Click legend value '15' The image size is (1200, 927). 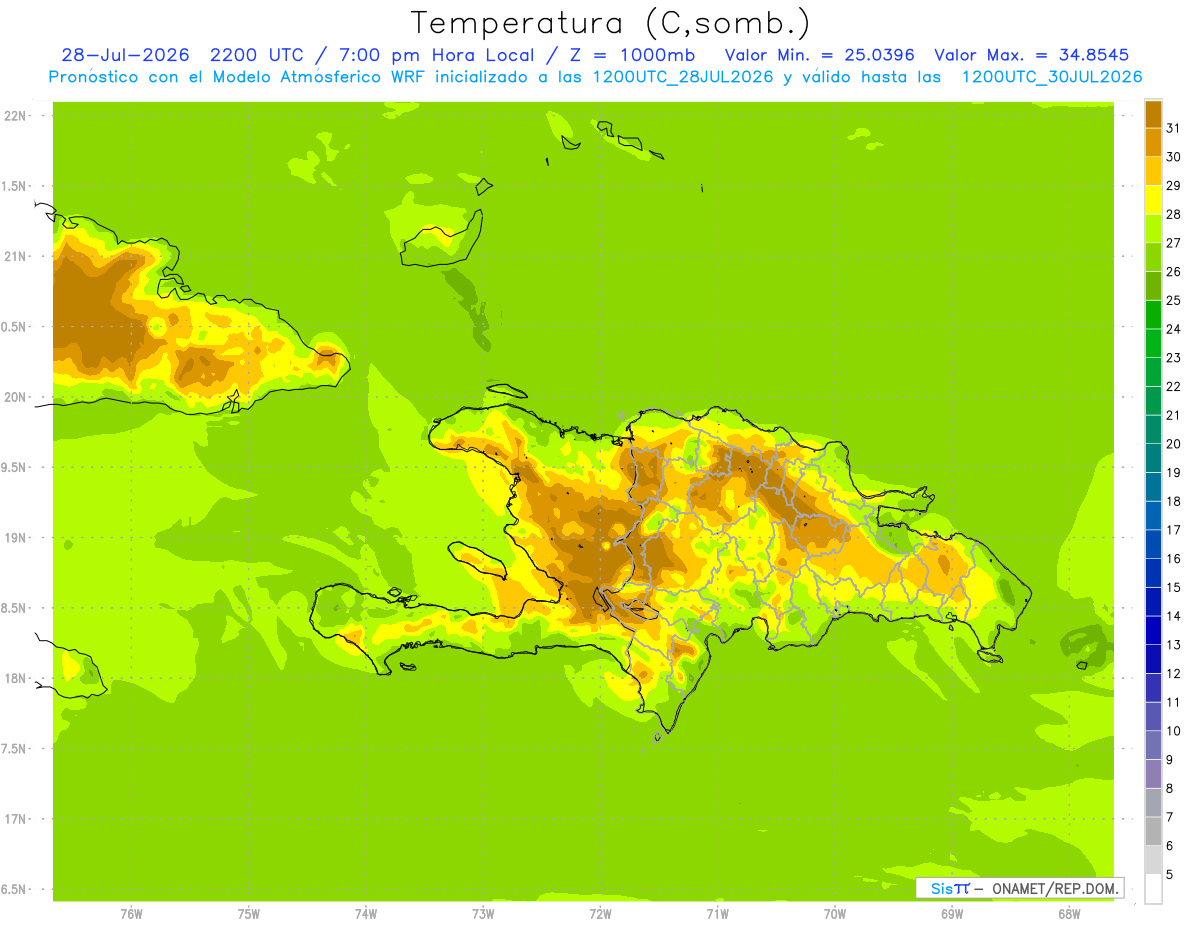(1174, 588)
